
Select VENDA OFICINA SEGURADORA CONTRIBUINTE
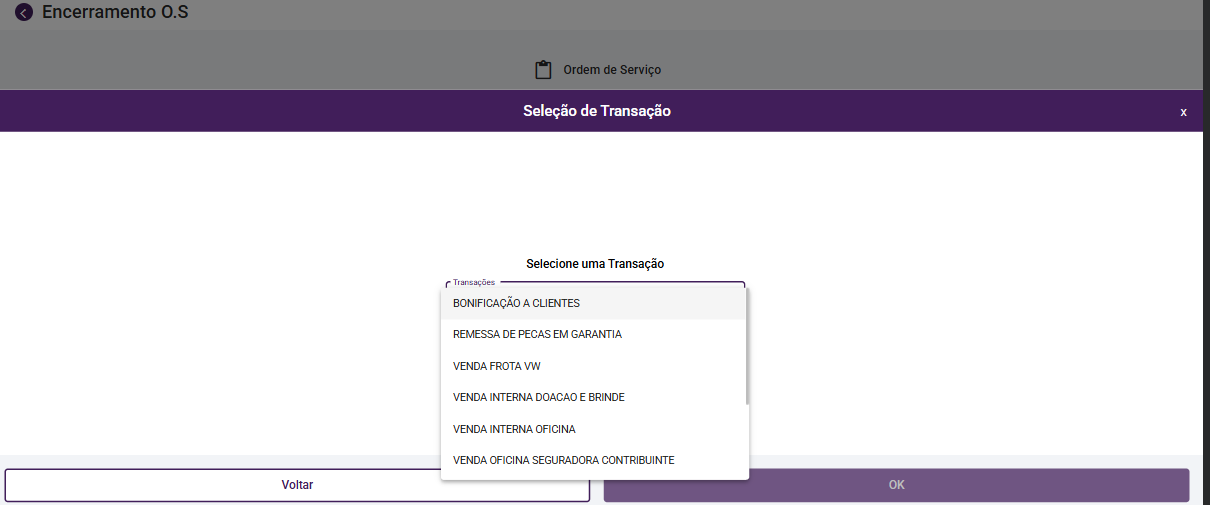click(563, 460)
